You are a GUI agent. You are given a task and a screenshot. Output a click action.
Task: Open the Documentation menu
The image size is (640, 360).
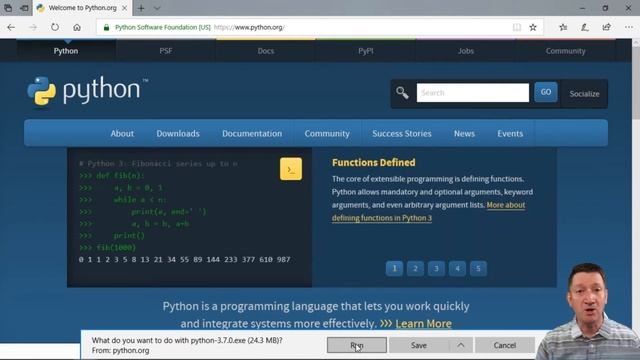click(x=252, y=133)
